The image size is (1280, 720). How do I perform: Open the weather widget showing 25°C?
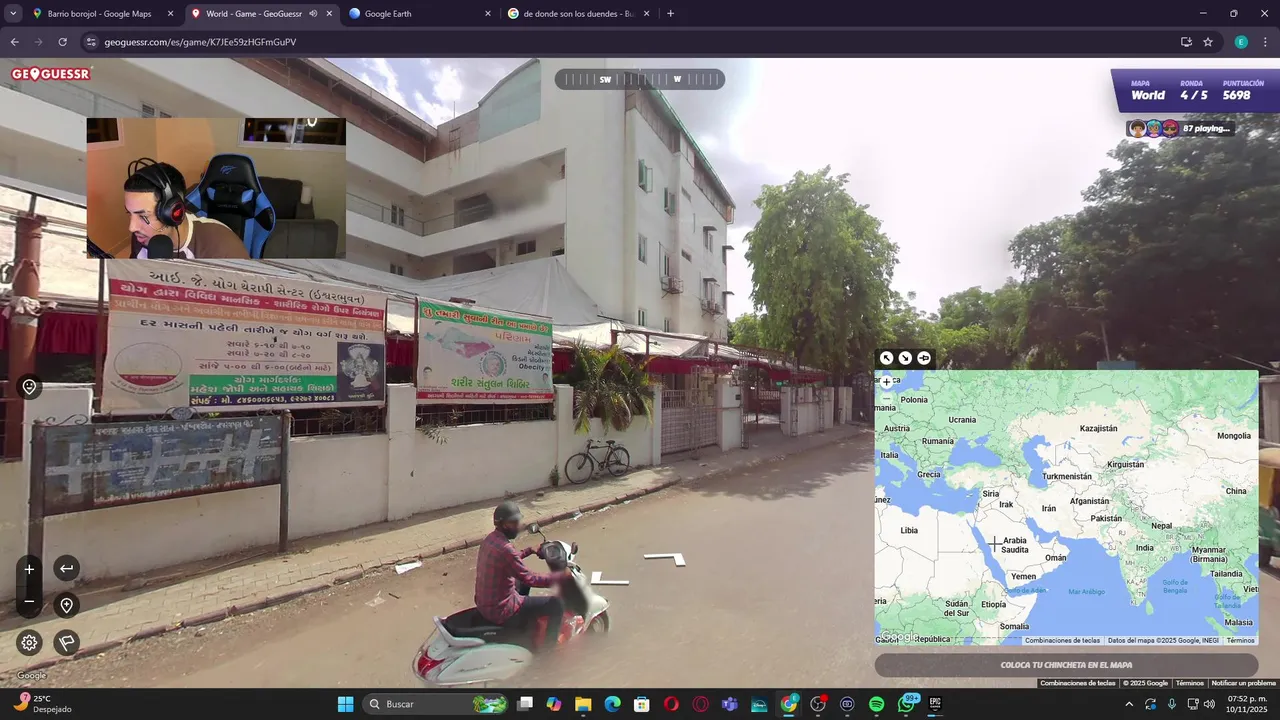click(42, 704)
